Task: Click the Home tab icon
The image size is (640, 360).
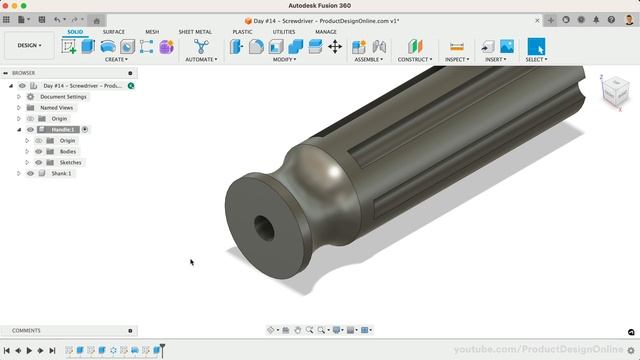Action: [x=96, y=21]
